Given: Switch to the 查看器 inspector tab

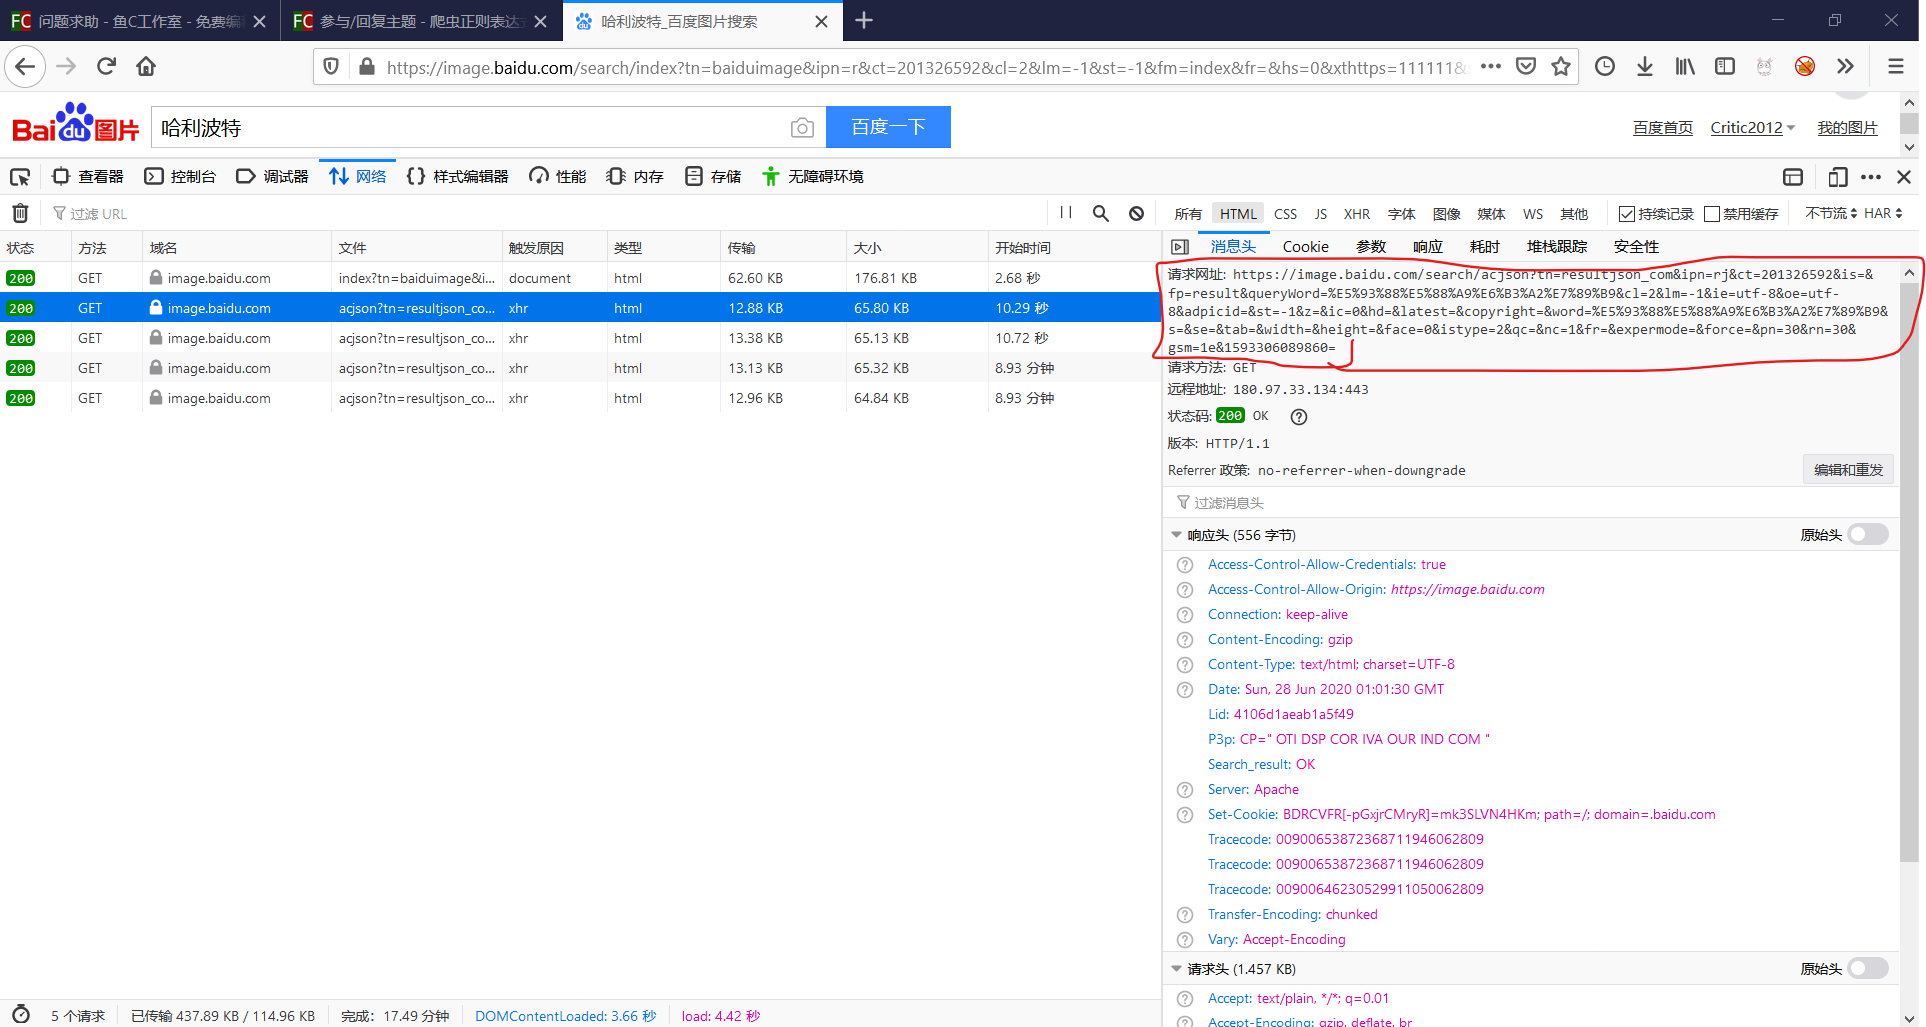Looking at the screenshot, I should [88, 177].
